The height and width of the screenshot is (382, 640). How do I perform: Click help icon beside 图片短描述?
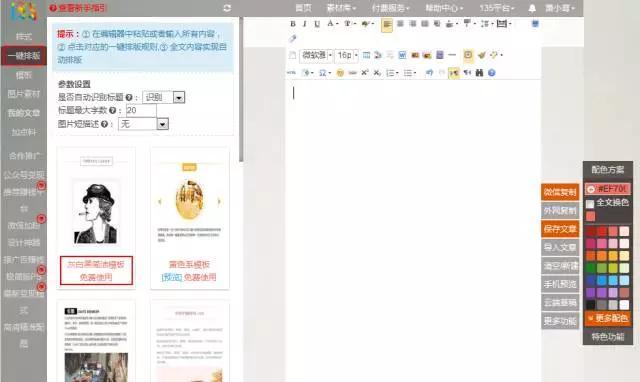click(x=104, y=124)
